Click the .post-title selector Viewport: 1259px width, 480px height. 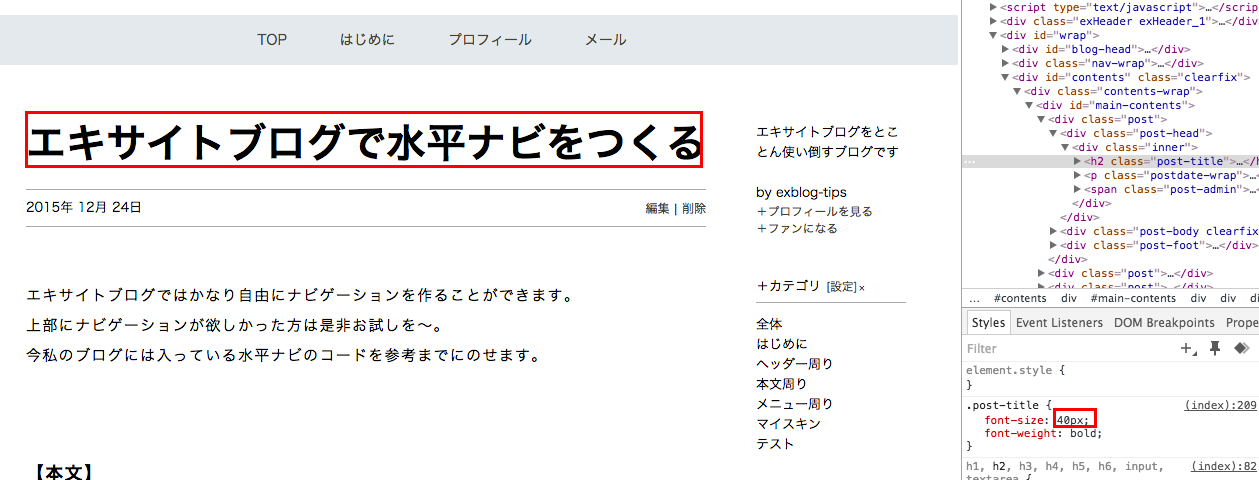click(1003, 406)
